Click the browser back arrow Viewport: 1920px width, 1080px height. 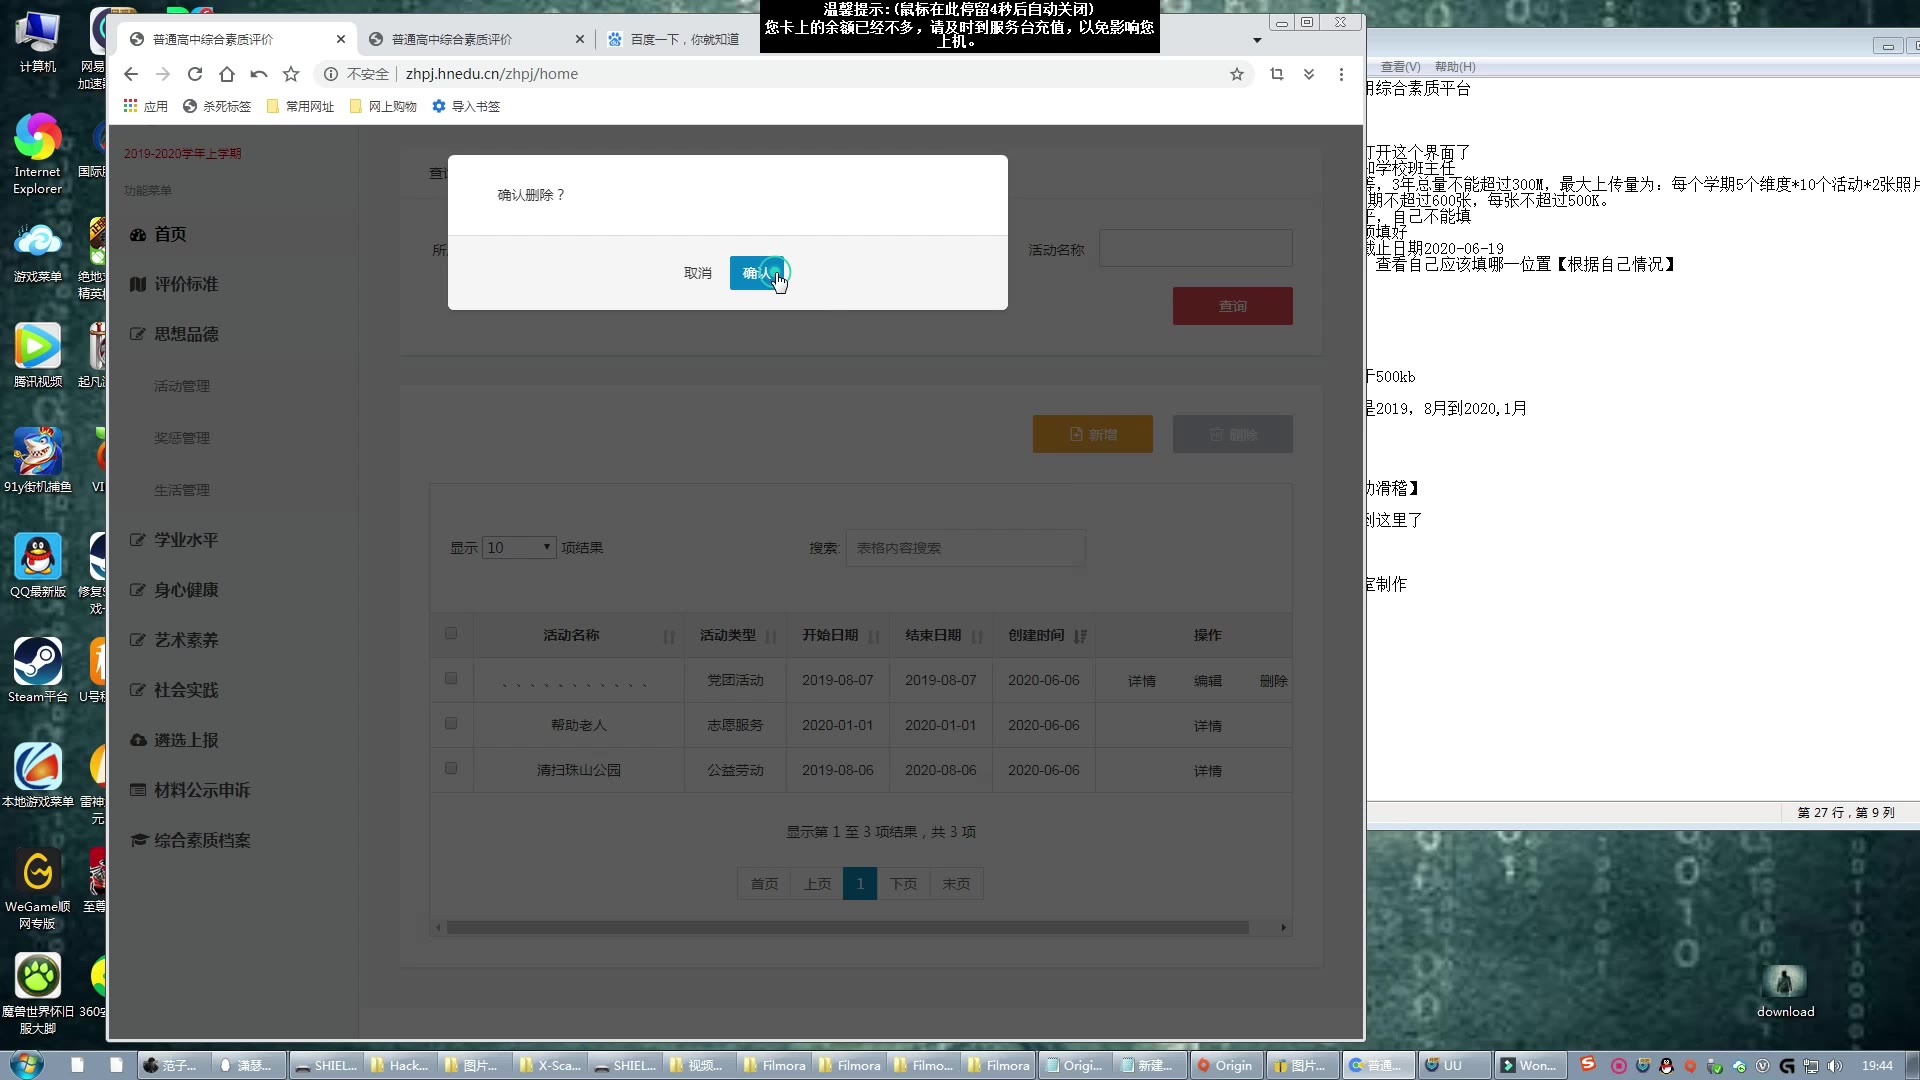(x=131, y=74)
